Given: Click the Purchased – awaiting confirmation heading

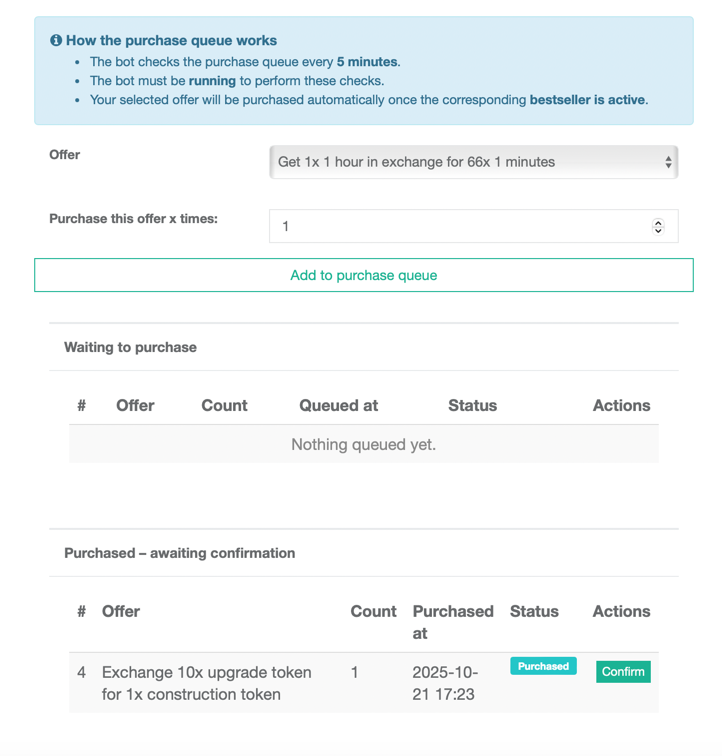Looking at the screenshot, I should click(179, 553).
